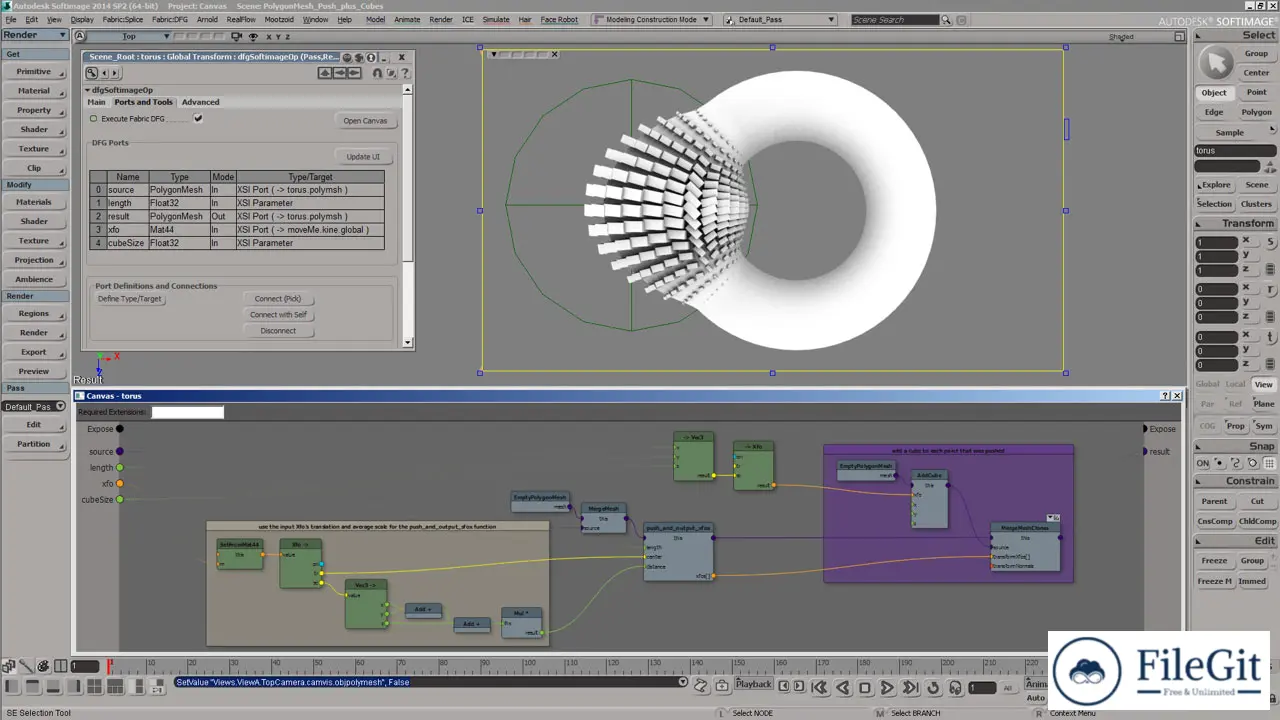
Task: Click the Define Type/Target button
Action: [130, 298]
